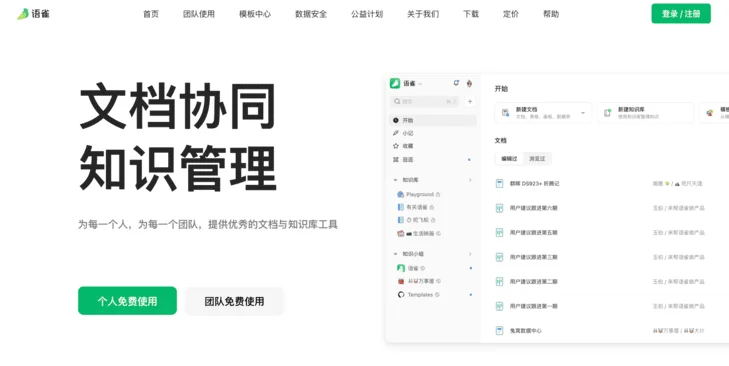
Task: Click the plus button beside the search box
Action: click(470, 101)
